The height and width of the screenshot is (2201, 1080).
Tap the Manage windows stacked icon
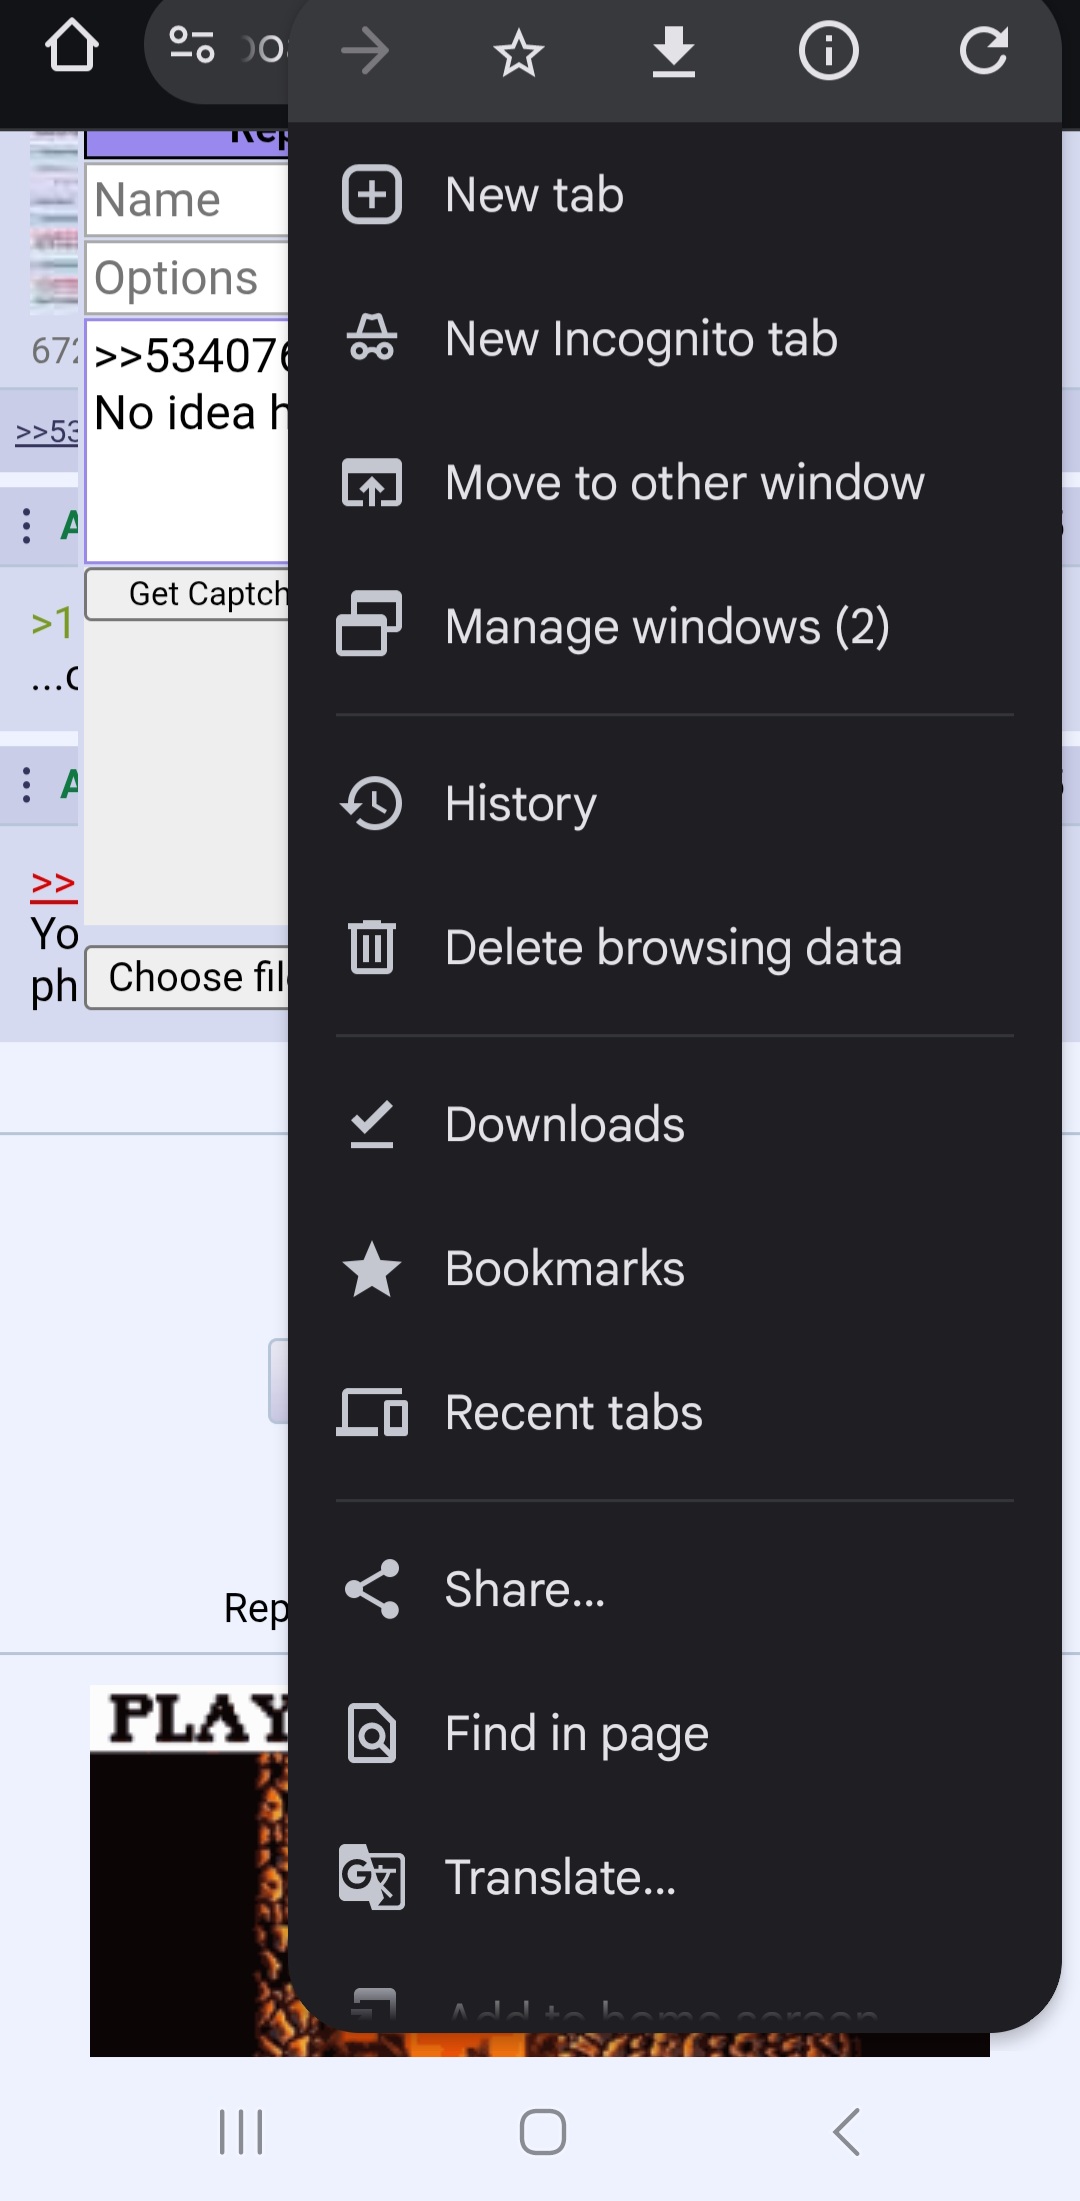click(370, 624)
